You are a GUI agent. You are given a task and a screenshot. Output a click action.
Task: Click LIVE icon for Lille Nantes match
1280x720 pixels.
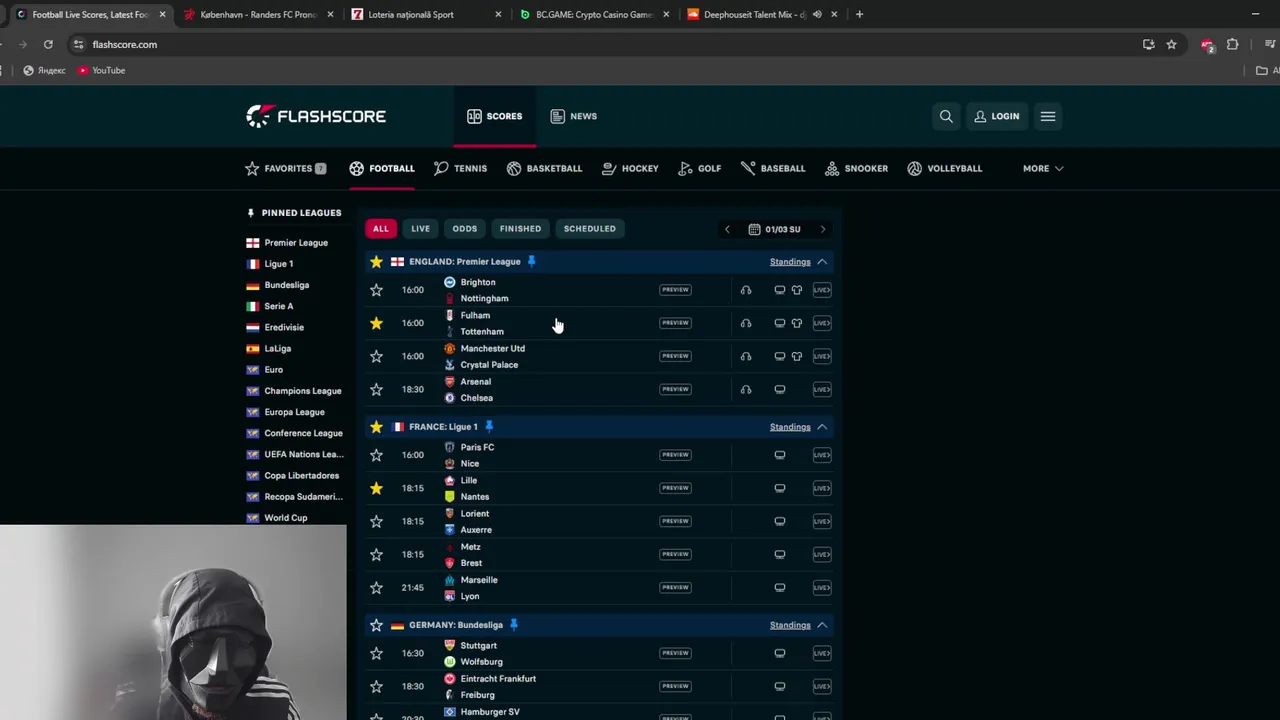(x=822, y=488)
